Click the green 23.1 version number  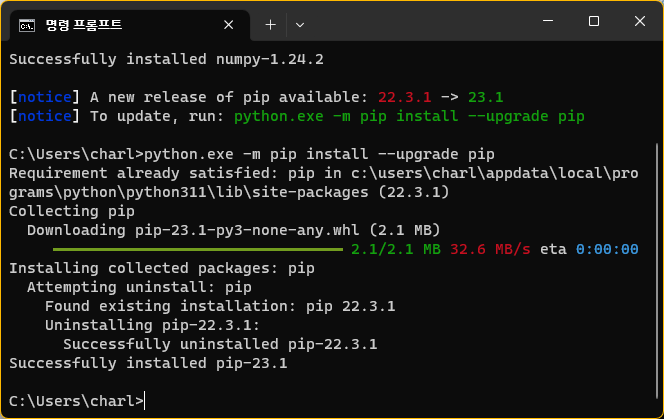coord(485,97)
